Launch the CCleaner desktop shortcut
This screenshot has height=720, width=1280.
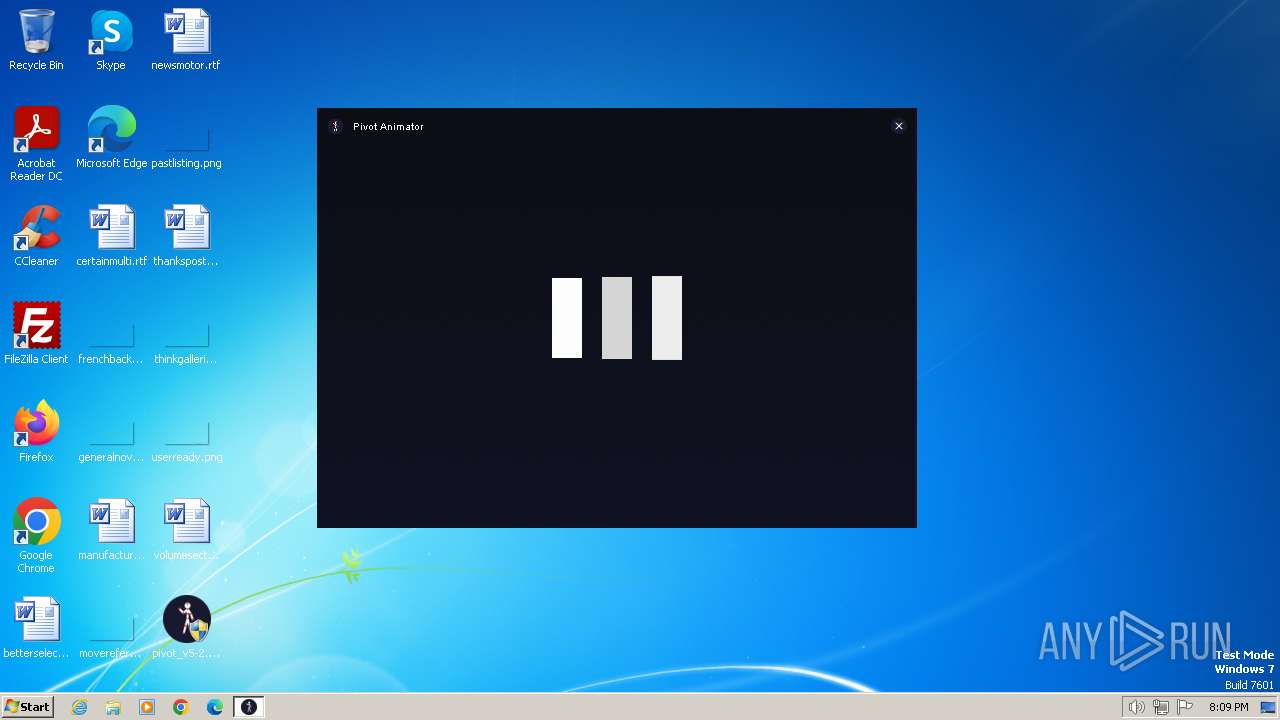pos(36,236)
